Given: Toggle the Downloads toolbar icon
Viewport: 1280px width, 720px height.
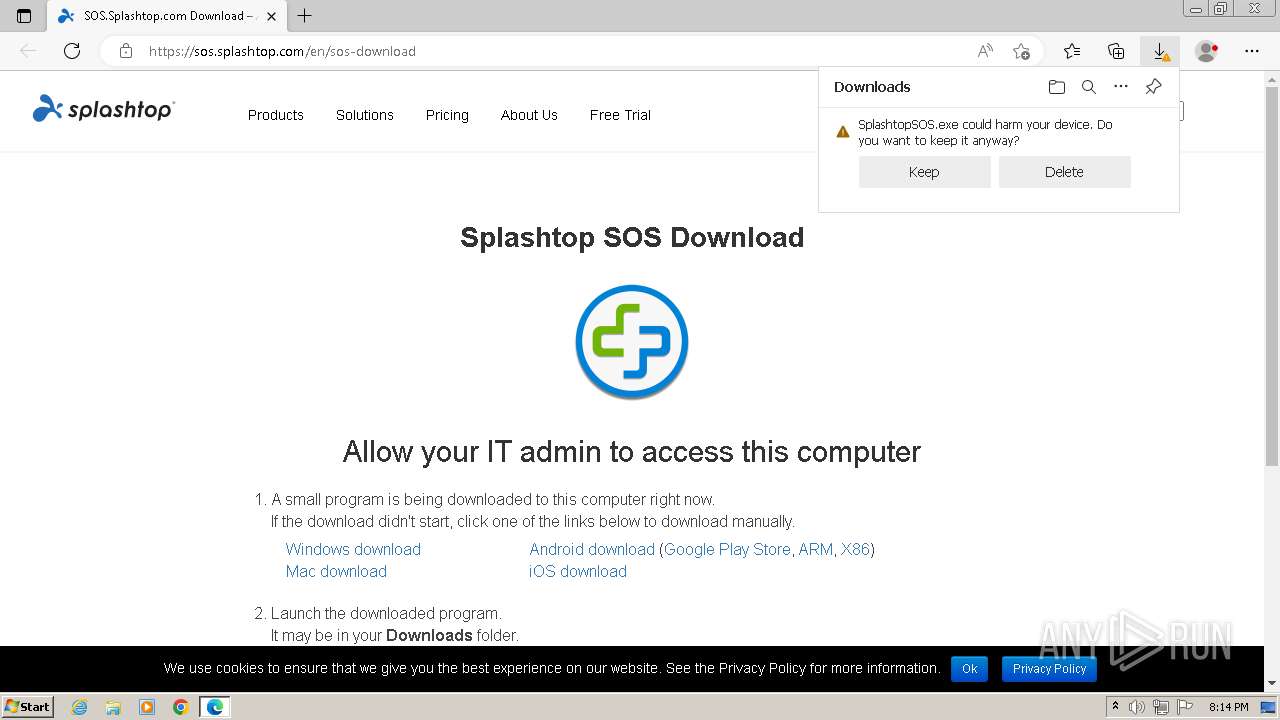Looking at the screenshot, I should coord(1160,51).
